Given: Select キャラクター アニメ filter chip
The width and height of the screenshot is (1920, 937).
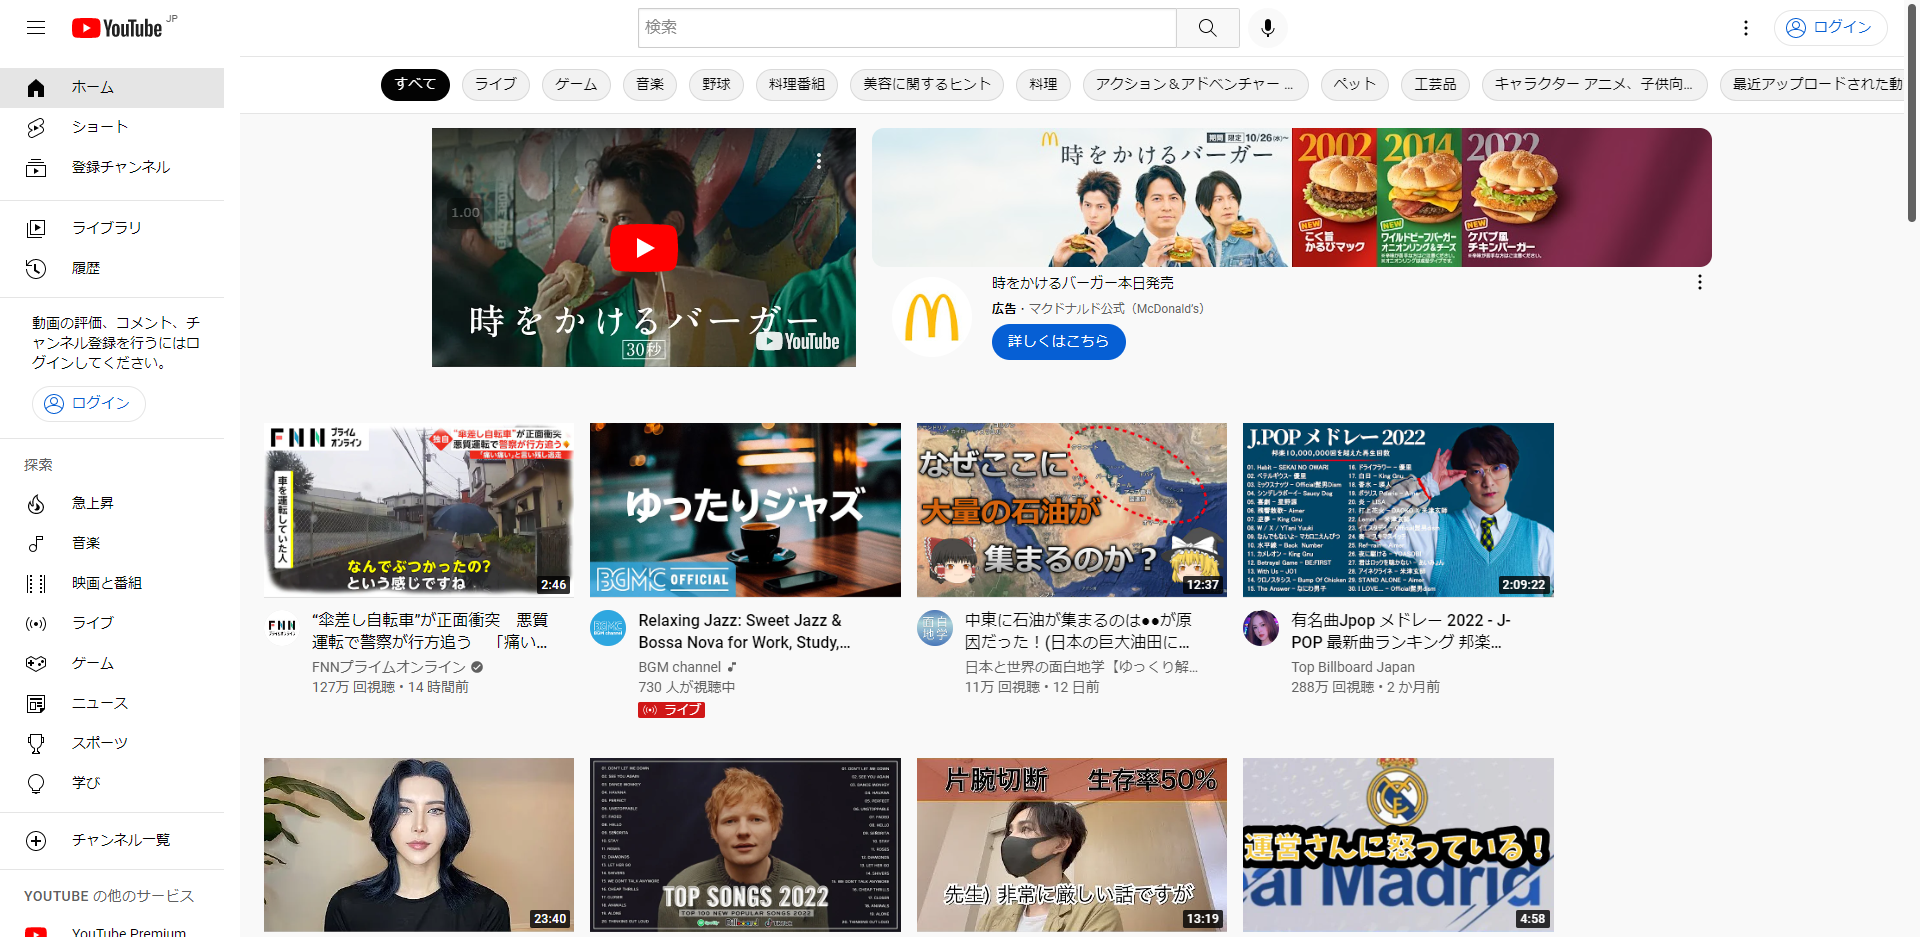Looking at the screenshot, I should (x=1594, y=84).
